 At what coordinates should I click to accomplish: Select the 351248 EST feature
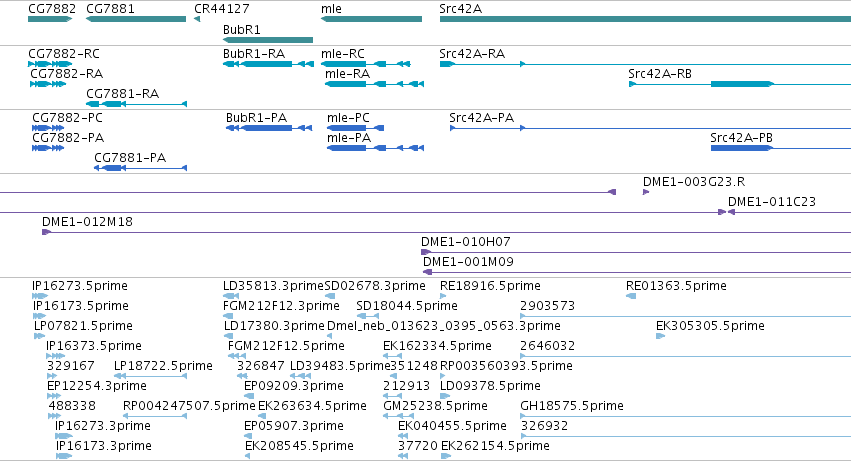click(x=393, y=376)
